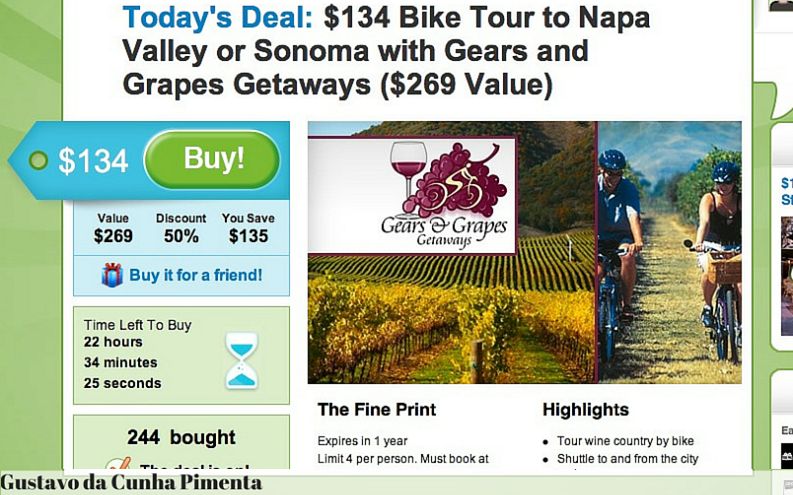Click the checkmark icon under 244 bought

click(118, 463)
